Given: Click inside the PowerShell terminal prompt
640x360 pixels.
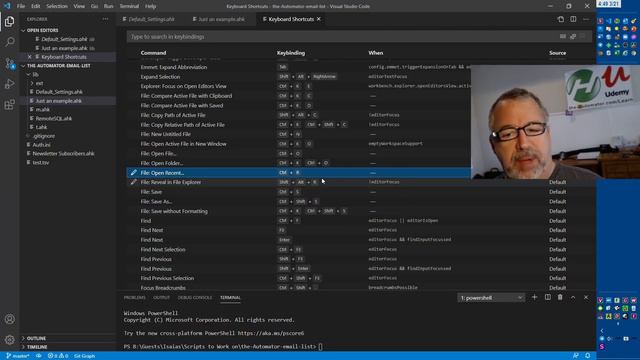Looking at the screenshot, I should (x=320, y=347).
